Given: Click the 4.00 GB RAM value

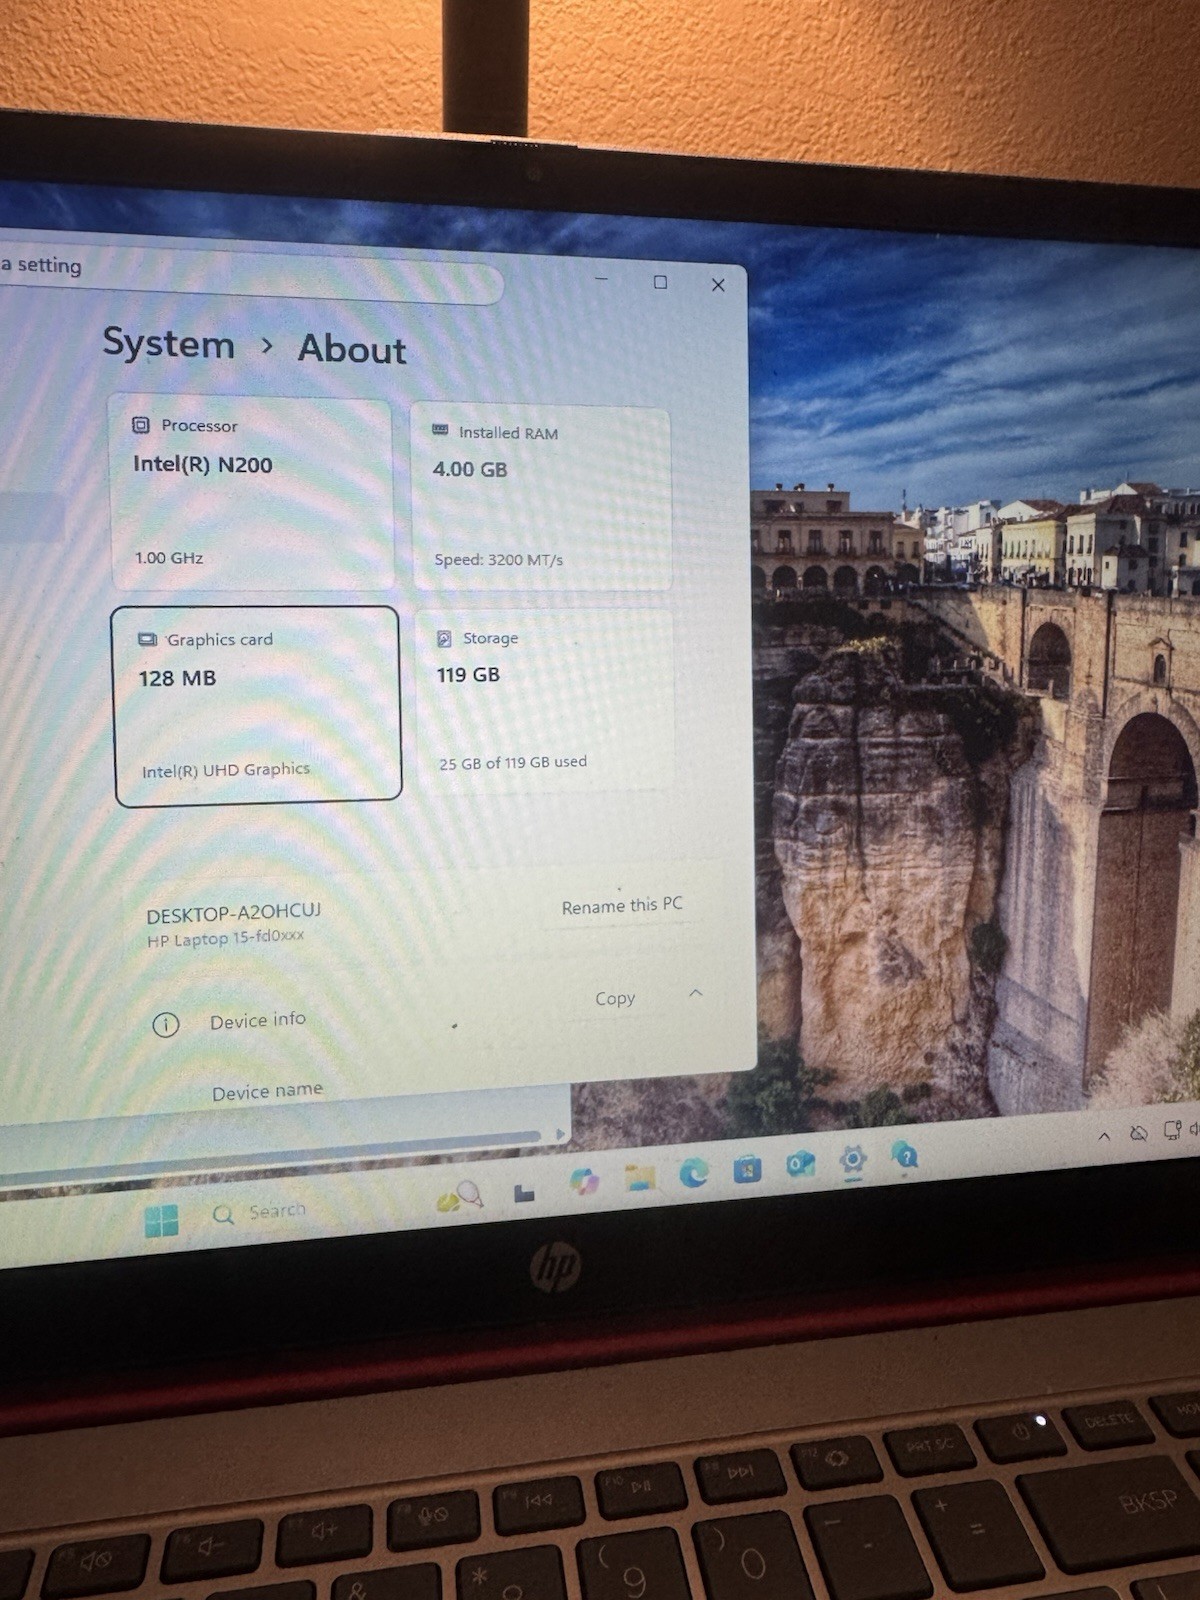Looking at the screenshot, I should tap(470, 469).
